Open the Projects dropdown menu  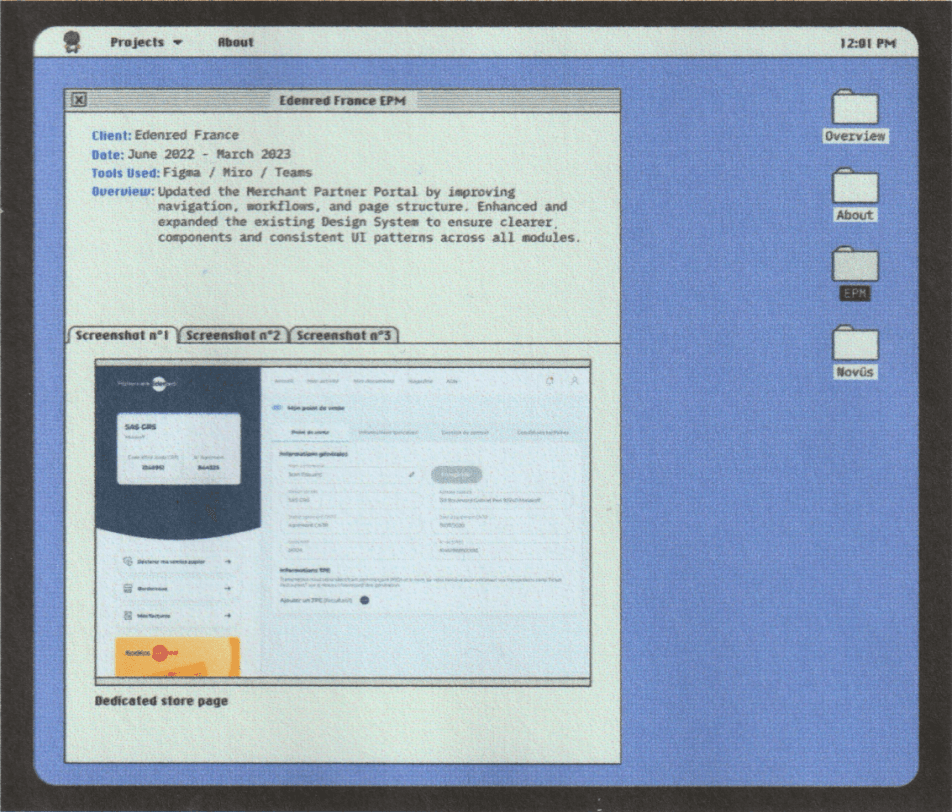(x=146, y=43)
